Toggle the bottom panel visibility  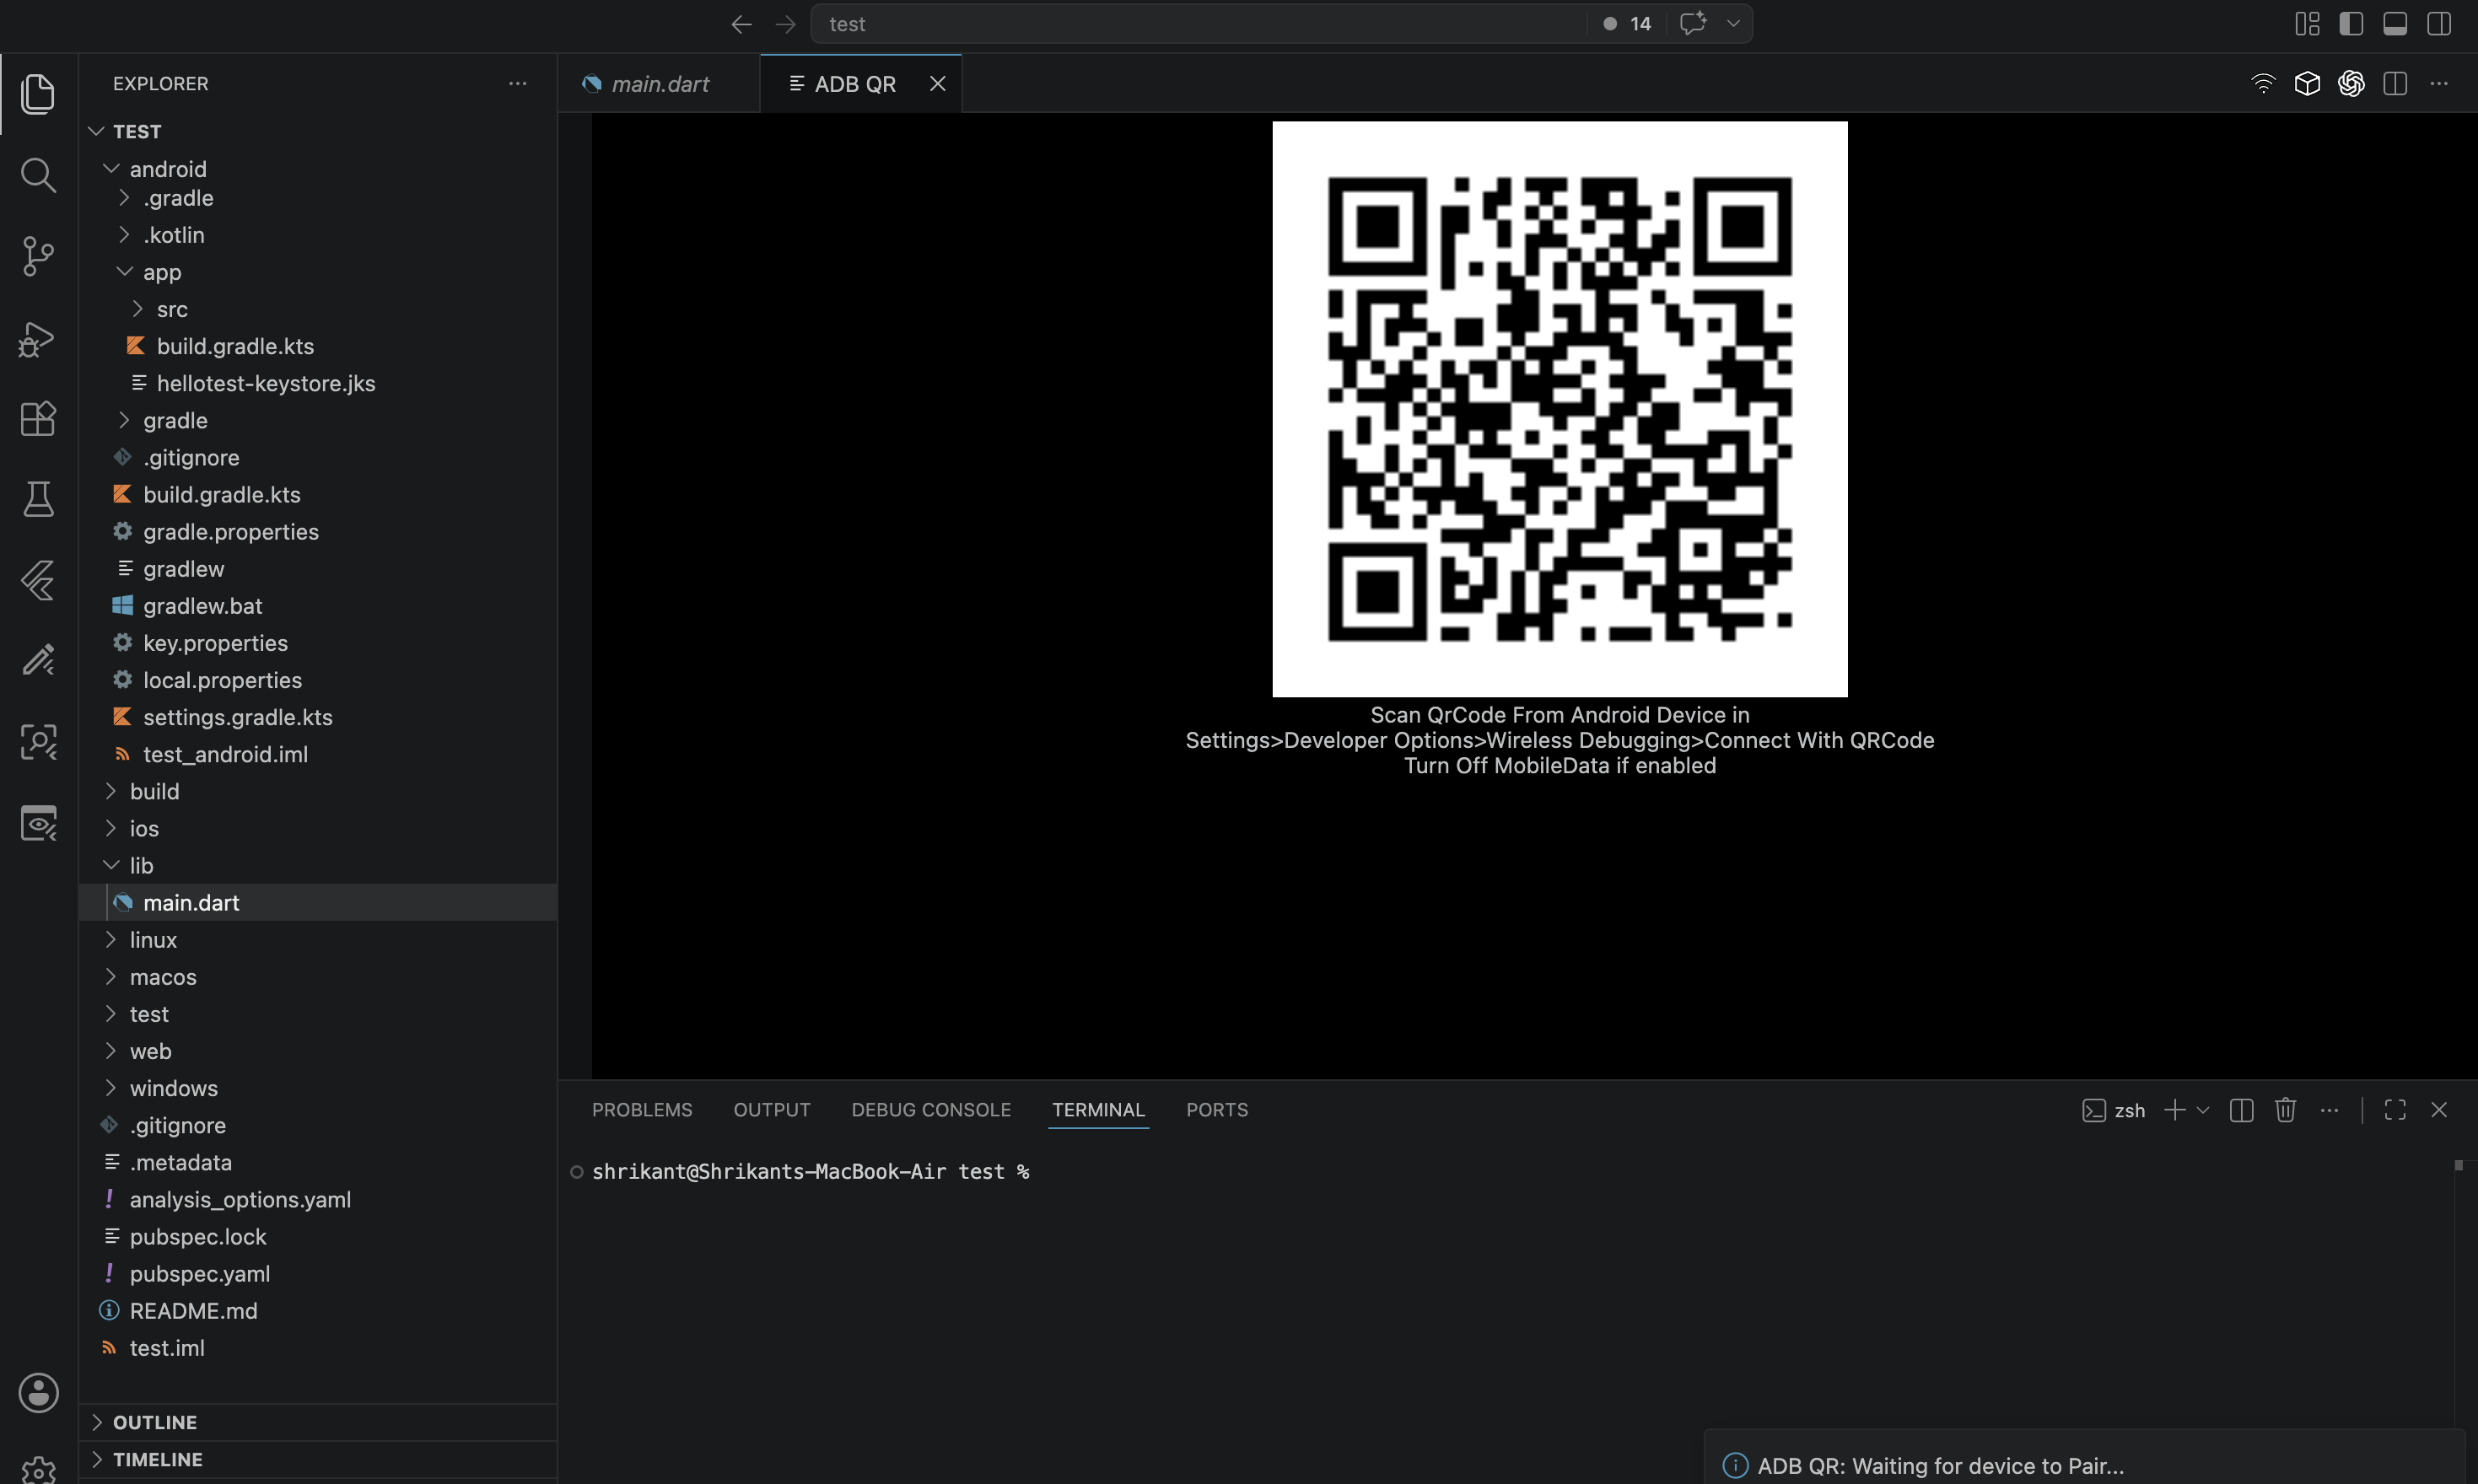[2395, 23]
